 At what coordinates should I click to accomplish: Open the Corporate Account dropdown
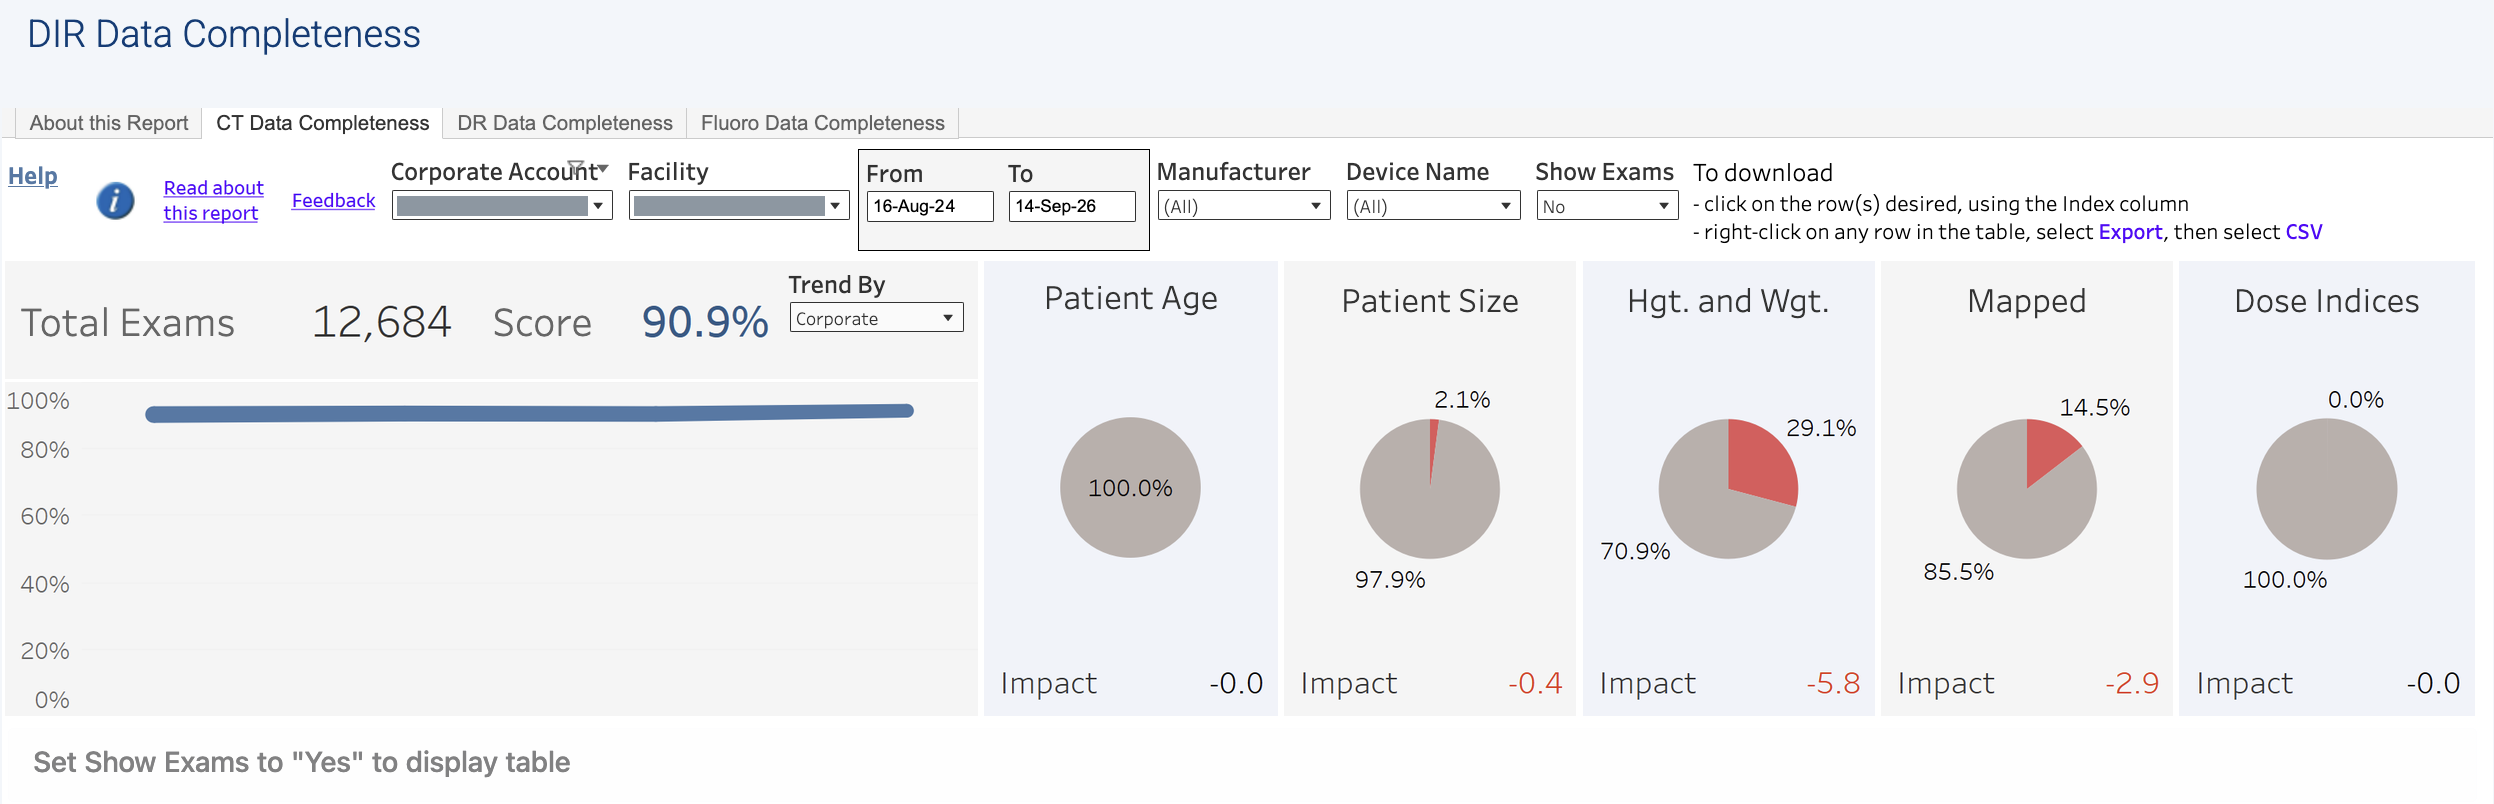[502, 206]
